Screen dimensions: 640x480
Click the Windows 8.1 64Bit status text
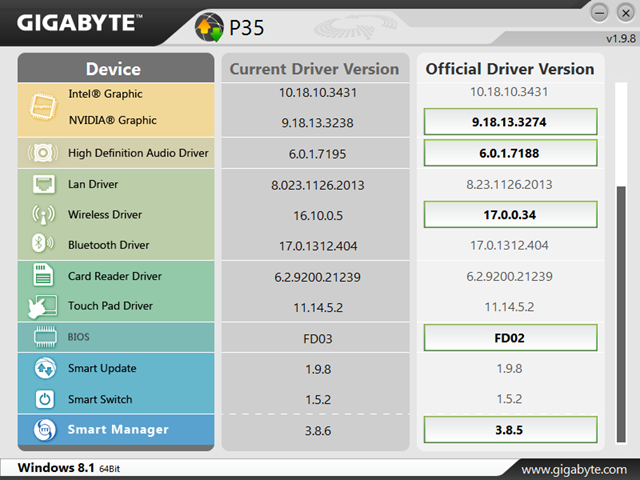(69, 468)
